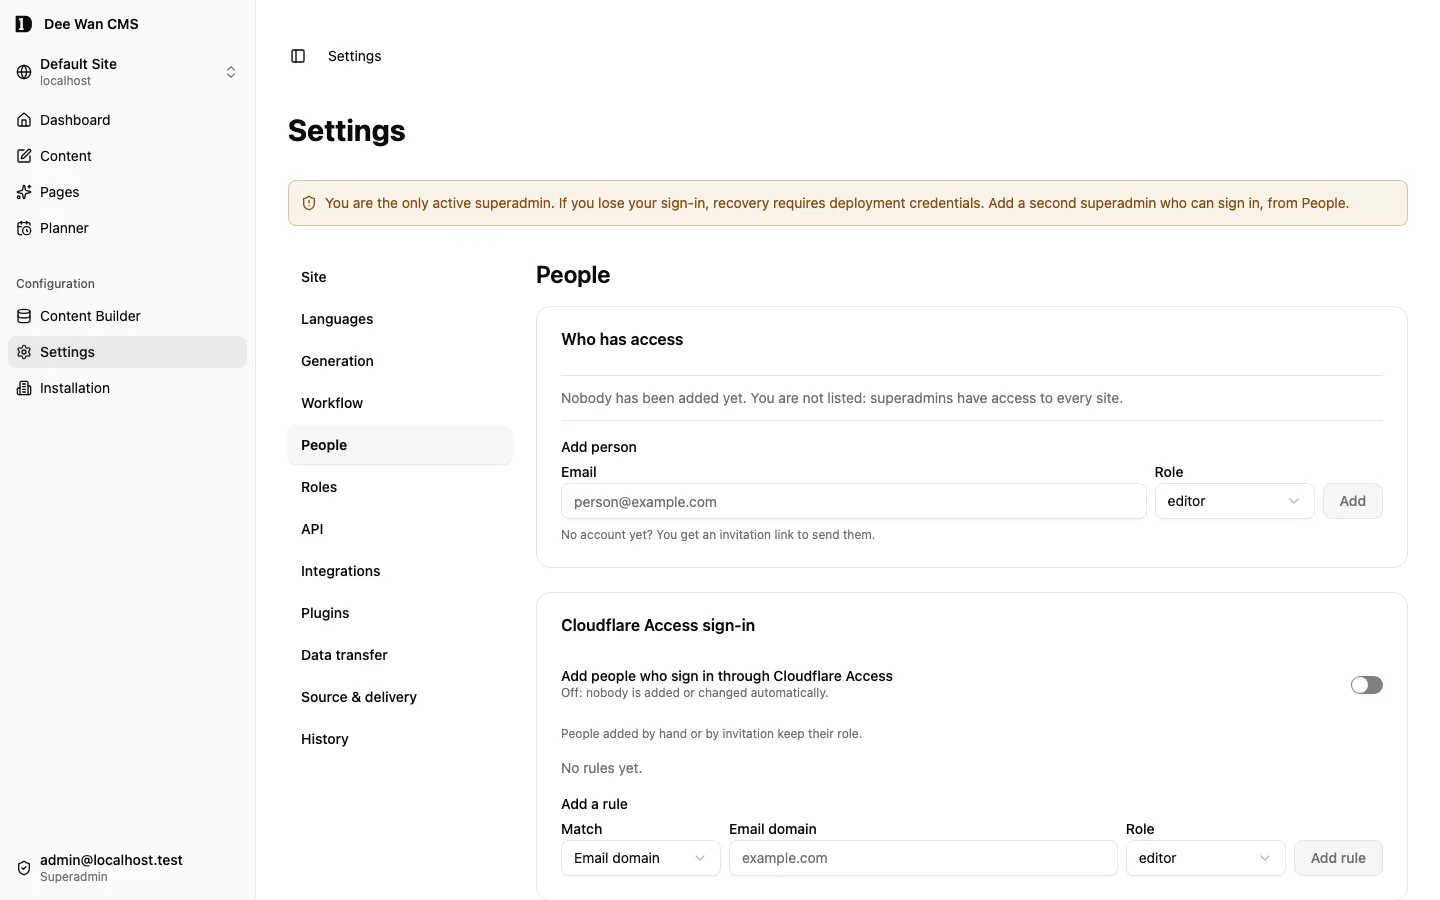The image size is (1440, 900).
Task: Select Source & delivery settings
Action: tap(400, 697)
